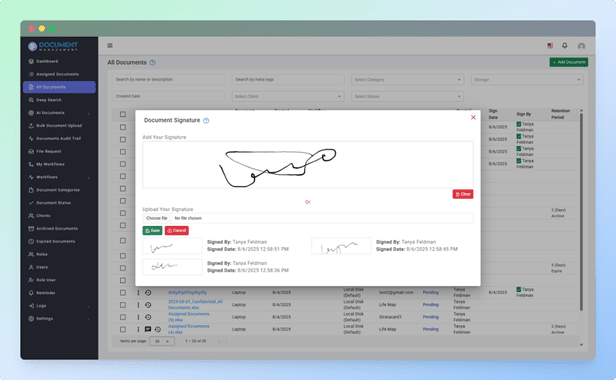Toggle the hamburger sidebar menu icon
Image resolution: width=616 pixels, height=380 pixels.
(110, 46)
